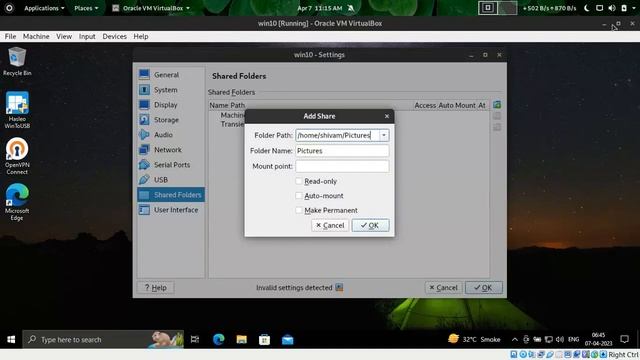Open the Applications menu
Screen dimensions: 640x360
coord(44,8)
